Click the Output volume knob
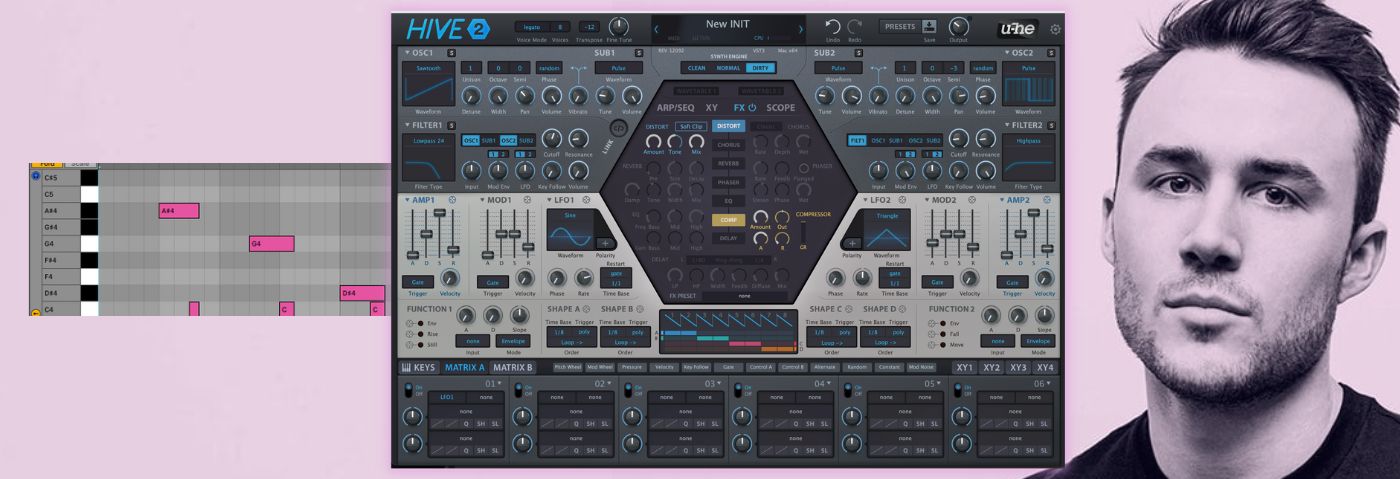This screenshot has height=479, width=1400. (x=959, y=26)
